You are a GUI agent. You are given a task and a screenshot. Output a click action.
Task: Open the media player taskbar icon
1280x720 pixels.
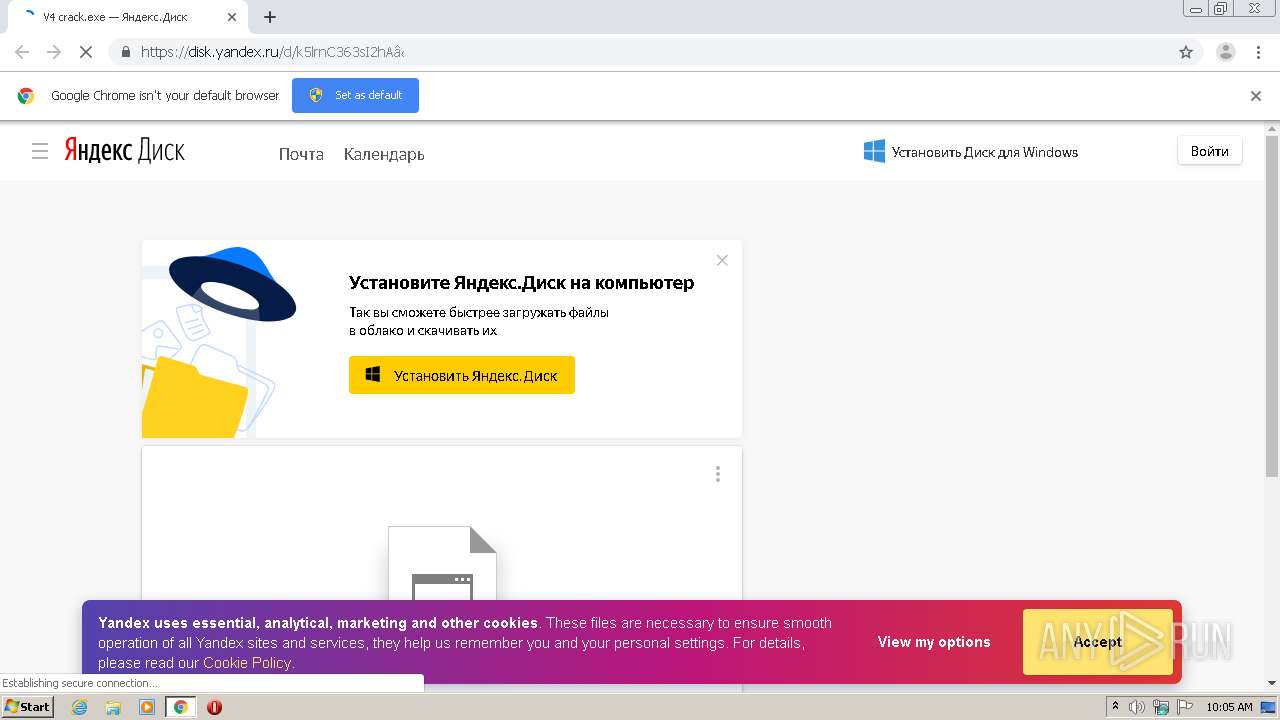(x=147, y=707)
